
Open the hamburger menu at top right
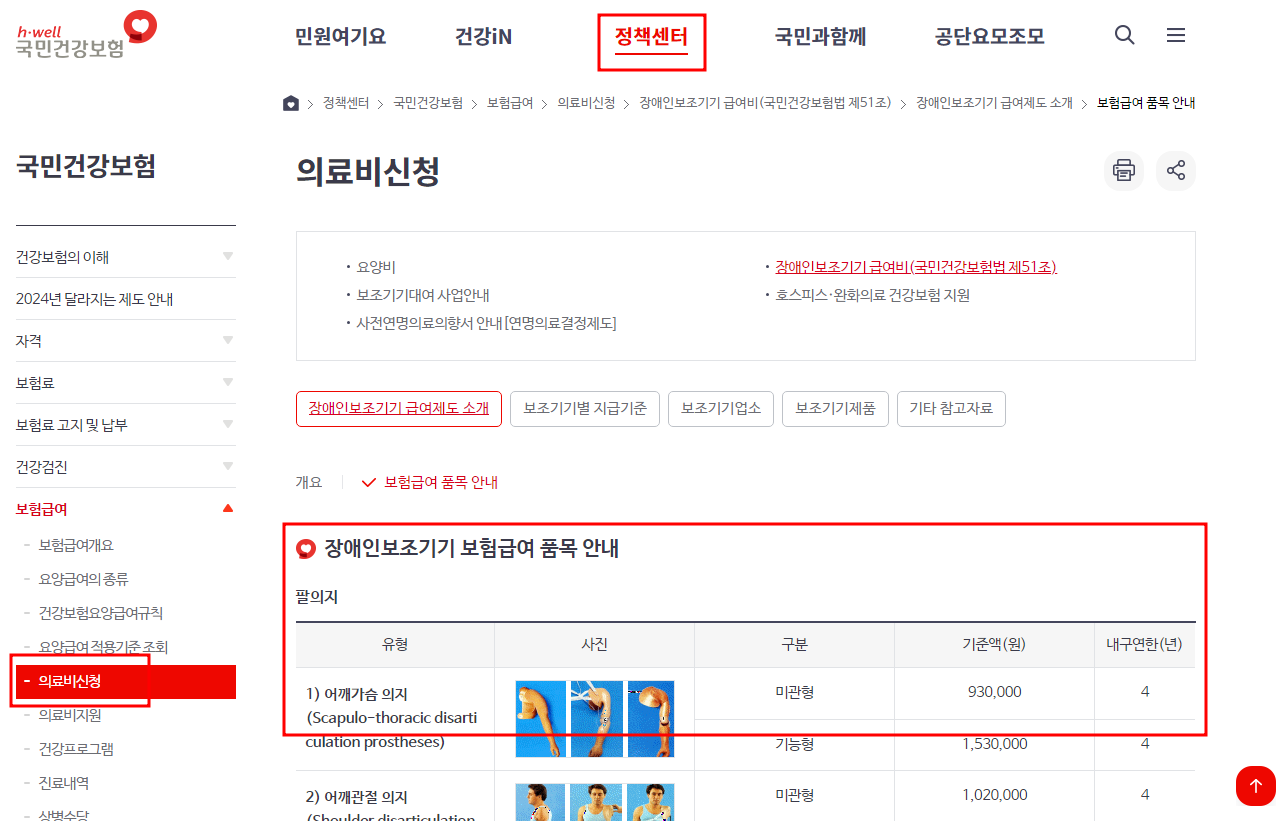1176,35
